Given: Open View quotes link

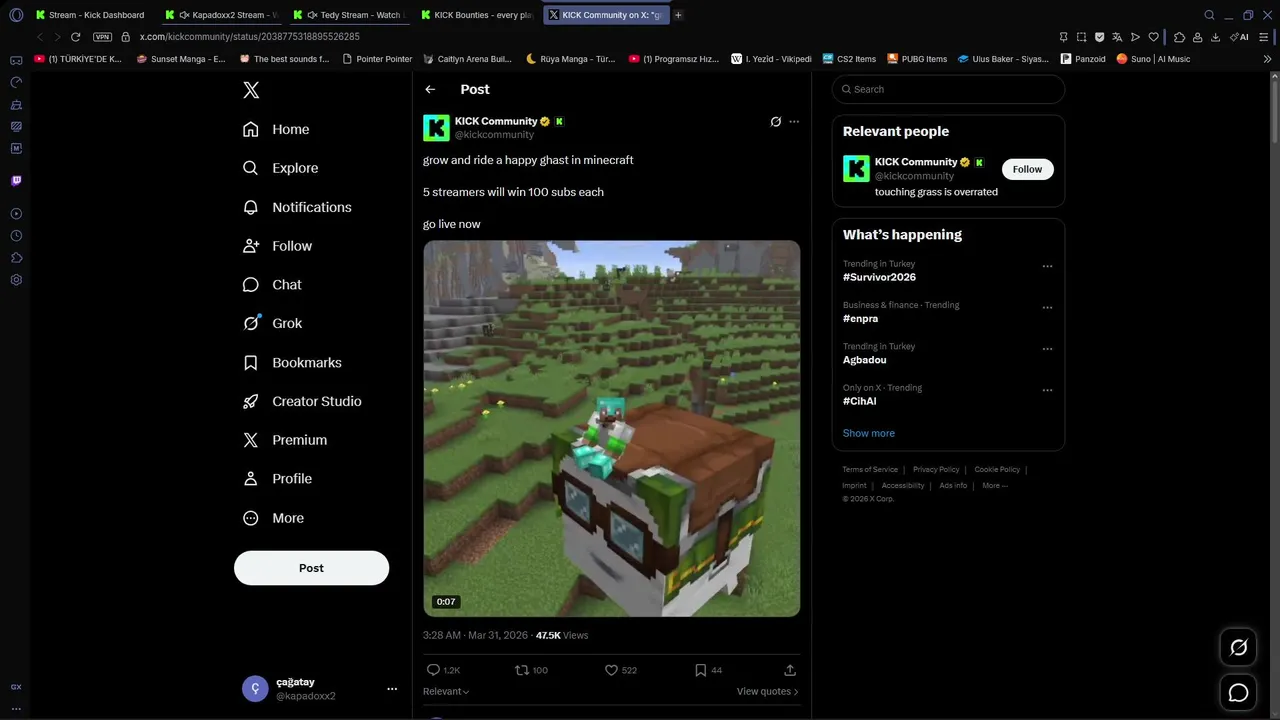Looking at the screenshot, I should [767, 691].
